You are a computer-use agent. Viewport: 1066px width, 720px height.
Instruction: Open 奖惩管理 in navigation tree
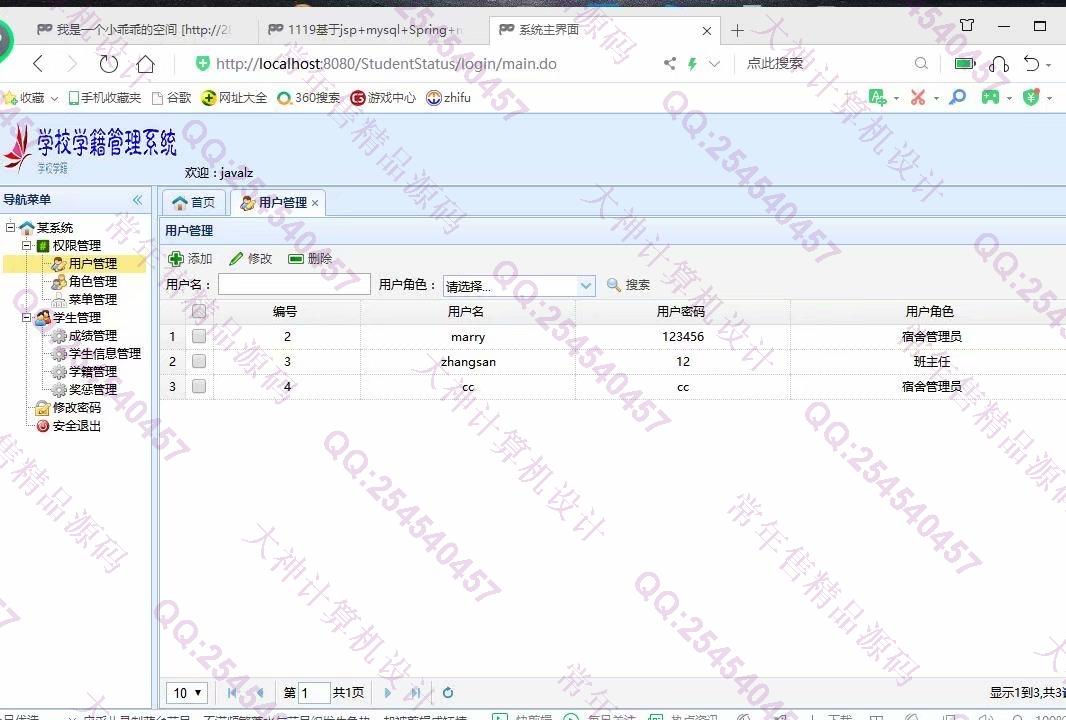93,390
